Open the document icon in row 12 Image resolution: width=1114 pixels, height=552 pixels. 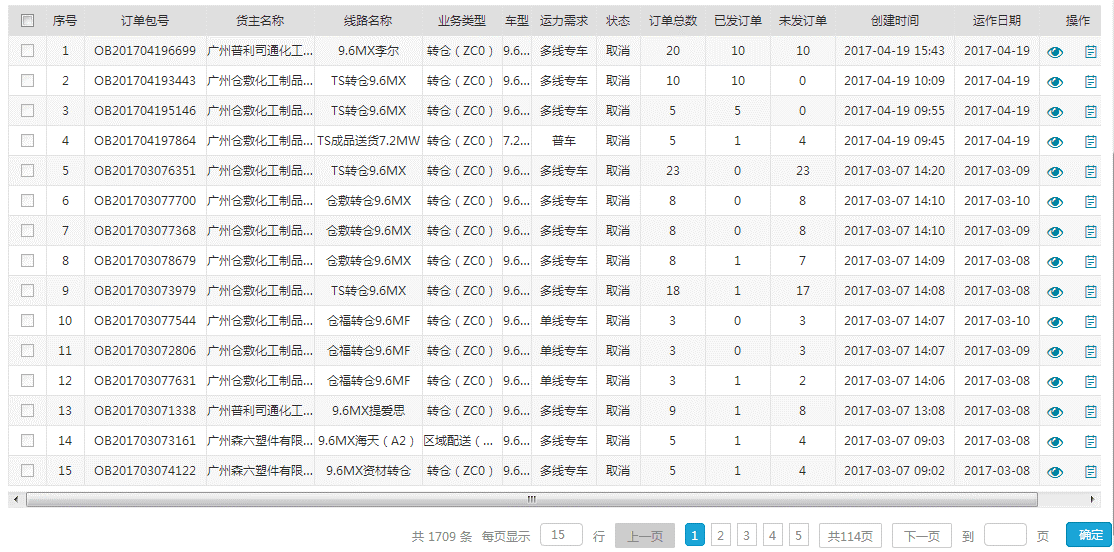(1091, 382)
